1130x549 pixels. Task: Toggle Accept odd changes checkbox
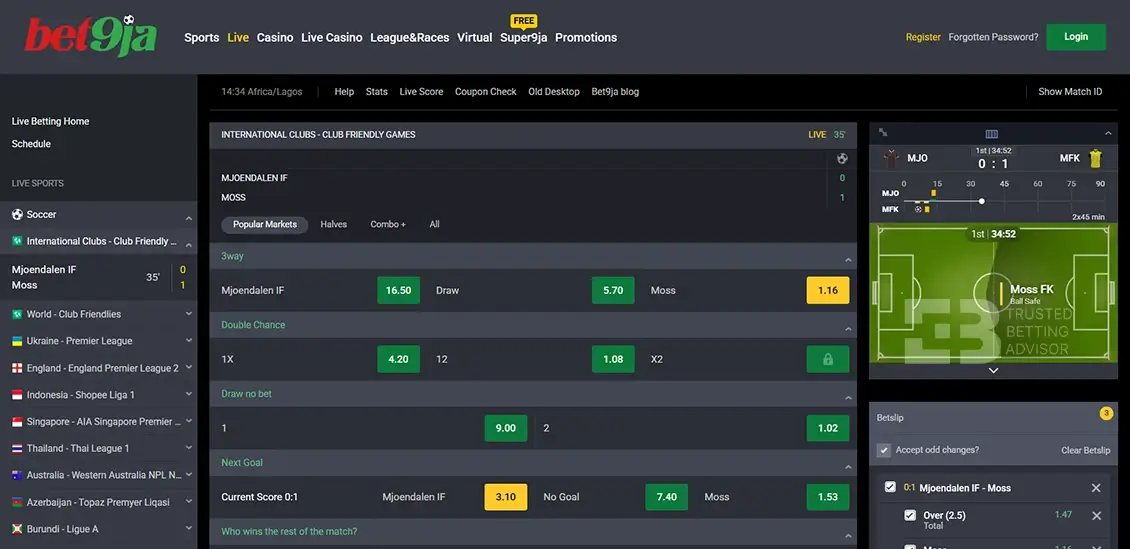(x=884, y=450)
